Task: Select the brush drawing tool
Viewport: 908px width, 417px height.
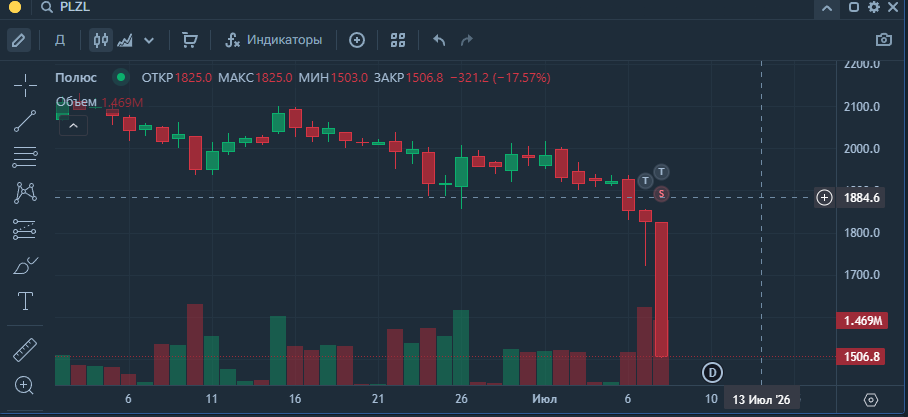Action: pos(25,265)
